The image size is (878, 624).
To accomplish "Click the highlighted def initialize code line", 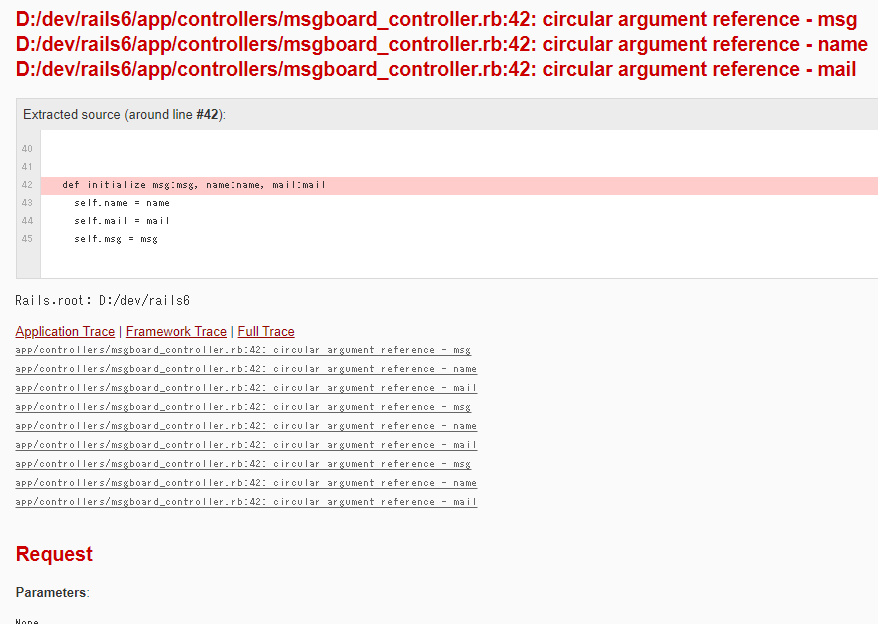I will pyautogui.click(x=193, y=185).
